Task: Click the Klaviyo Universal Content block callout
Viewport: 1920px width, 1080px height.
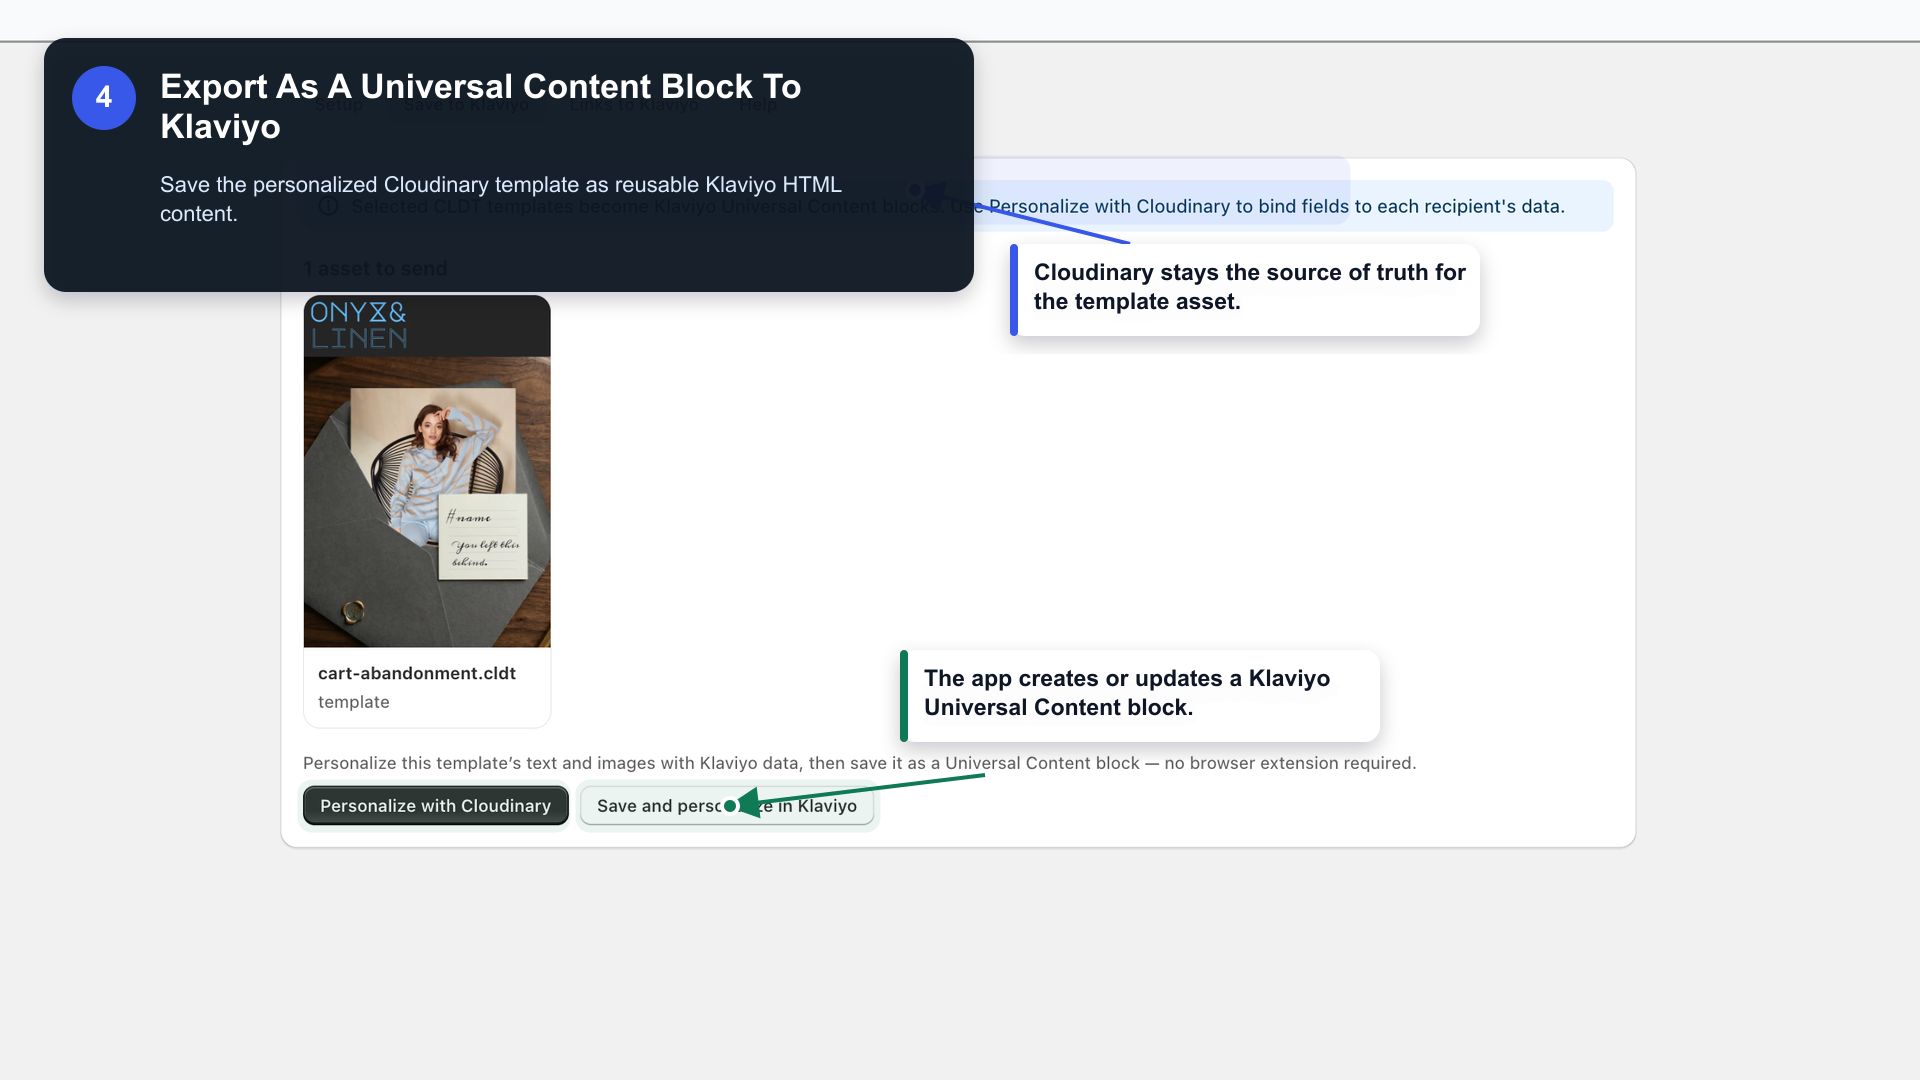Action: (x=1140, y=694)
